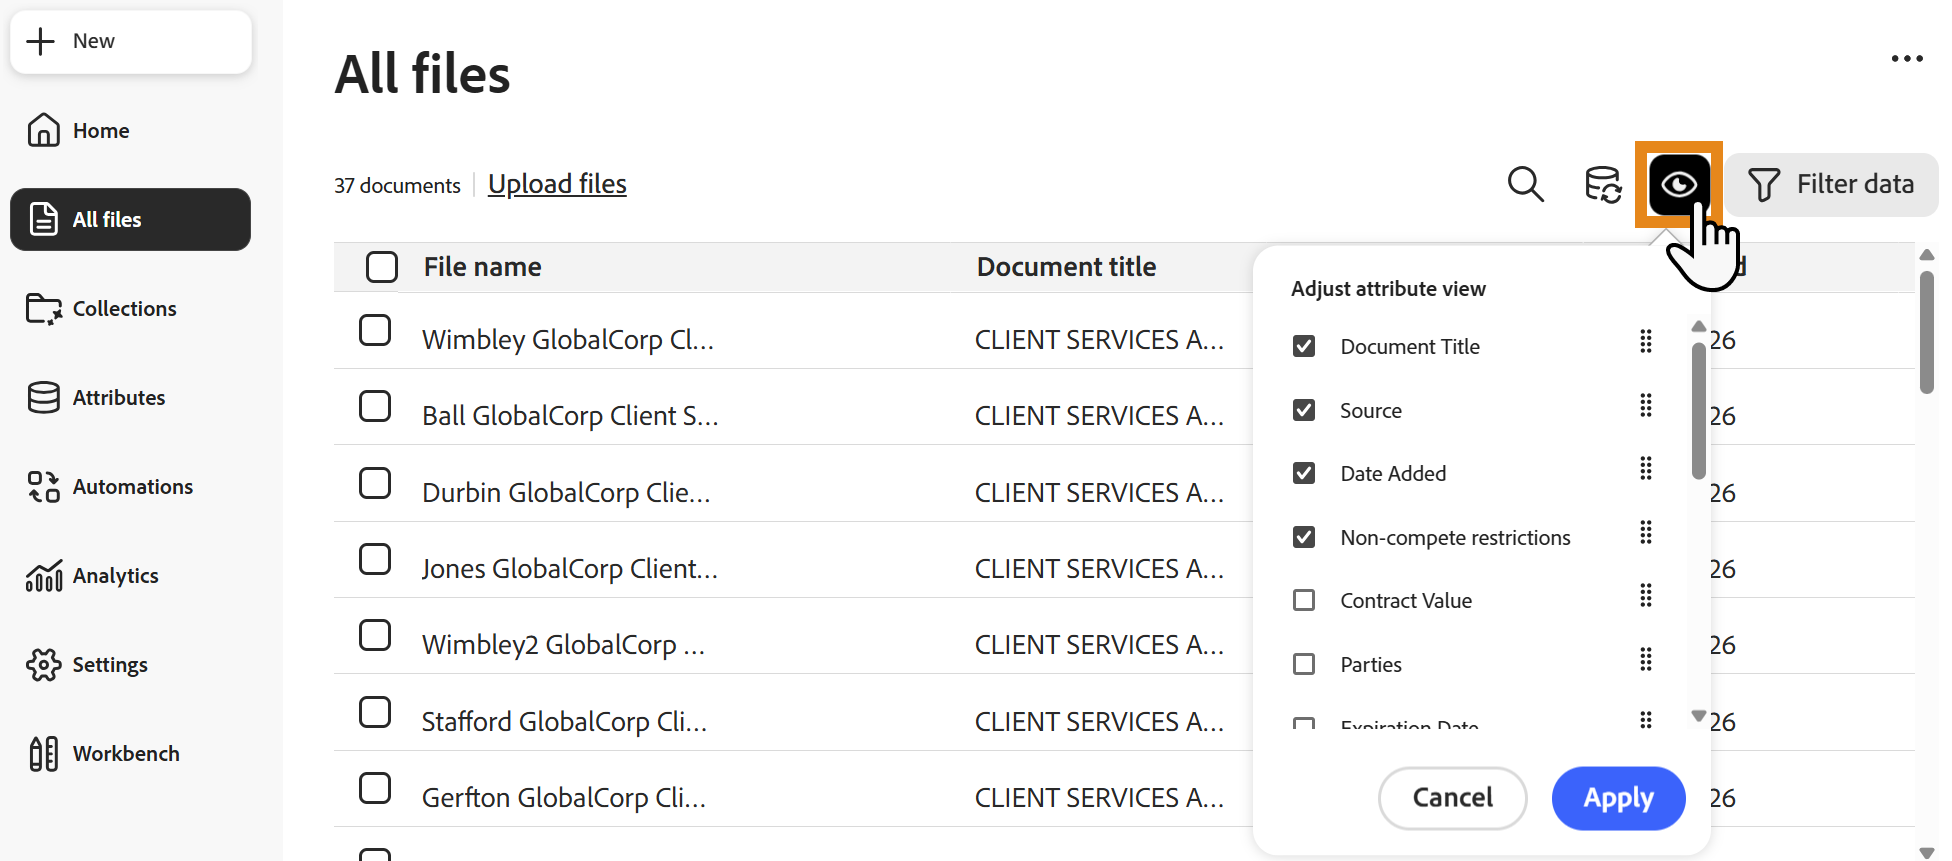Click the drag handle beside Source
Image resolution: width=1952 pixels, height=861 pixels.
click(x=1646, y=405)
